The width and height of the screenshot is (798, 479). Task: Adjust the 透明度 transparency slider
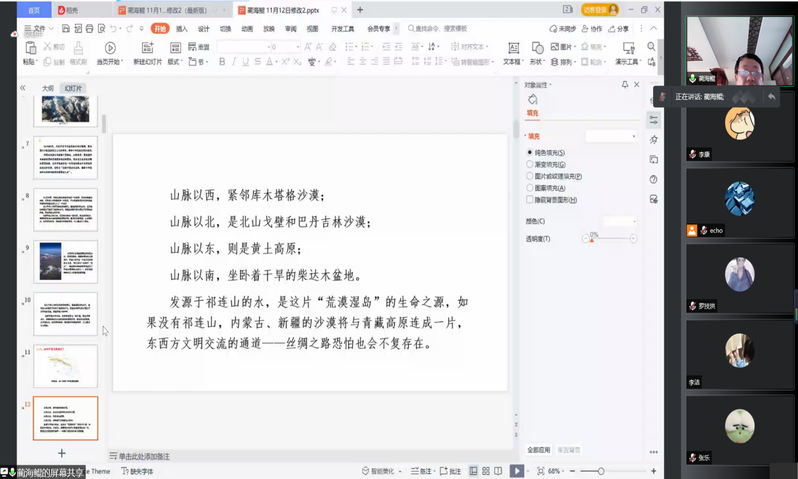(594, 240)
